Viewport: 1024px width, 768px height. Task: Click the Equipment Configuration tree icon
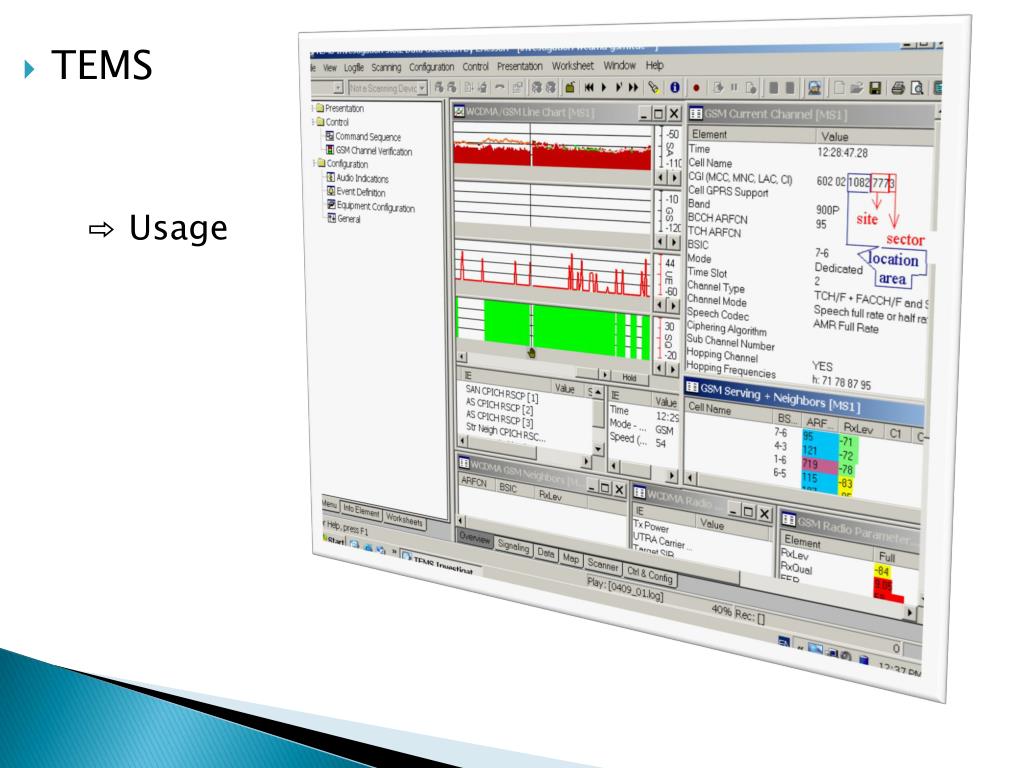click(x=331, y=204)
